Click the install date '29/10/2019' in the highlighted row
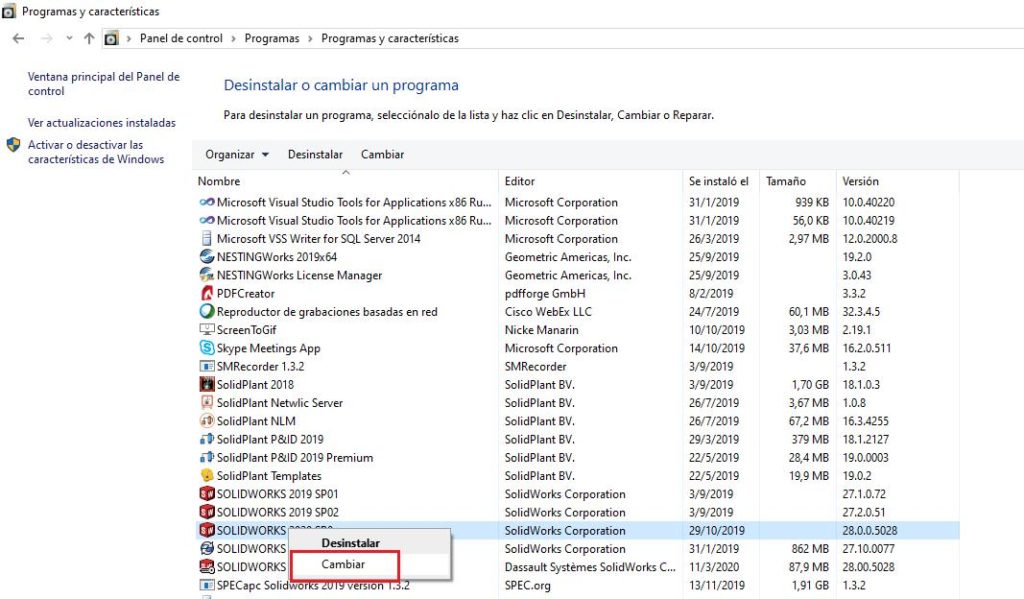1024x599 pixels. 716,530
